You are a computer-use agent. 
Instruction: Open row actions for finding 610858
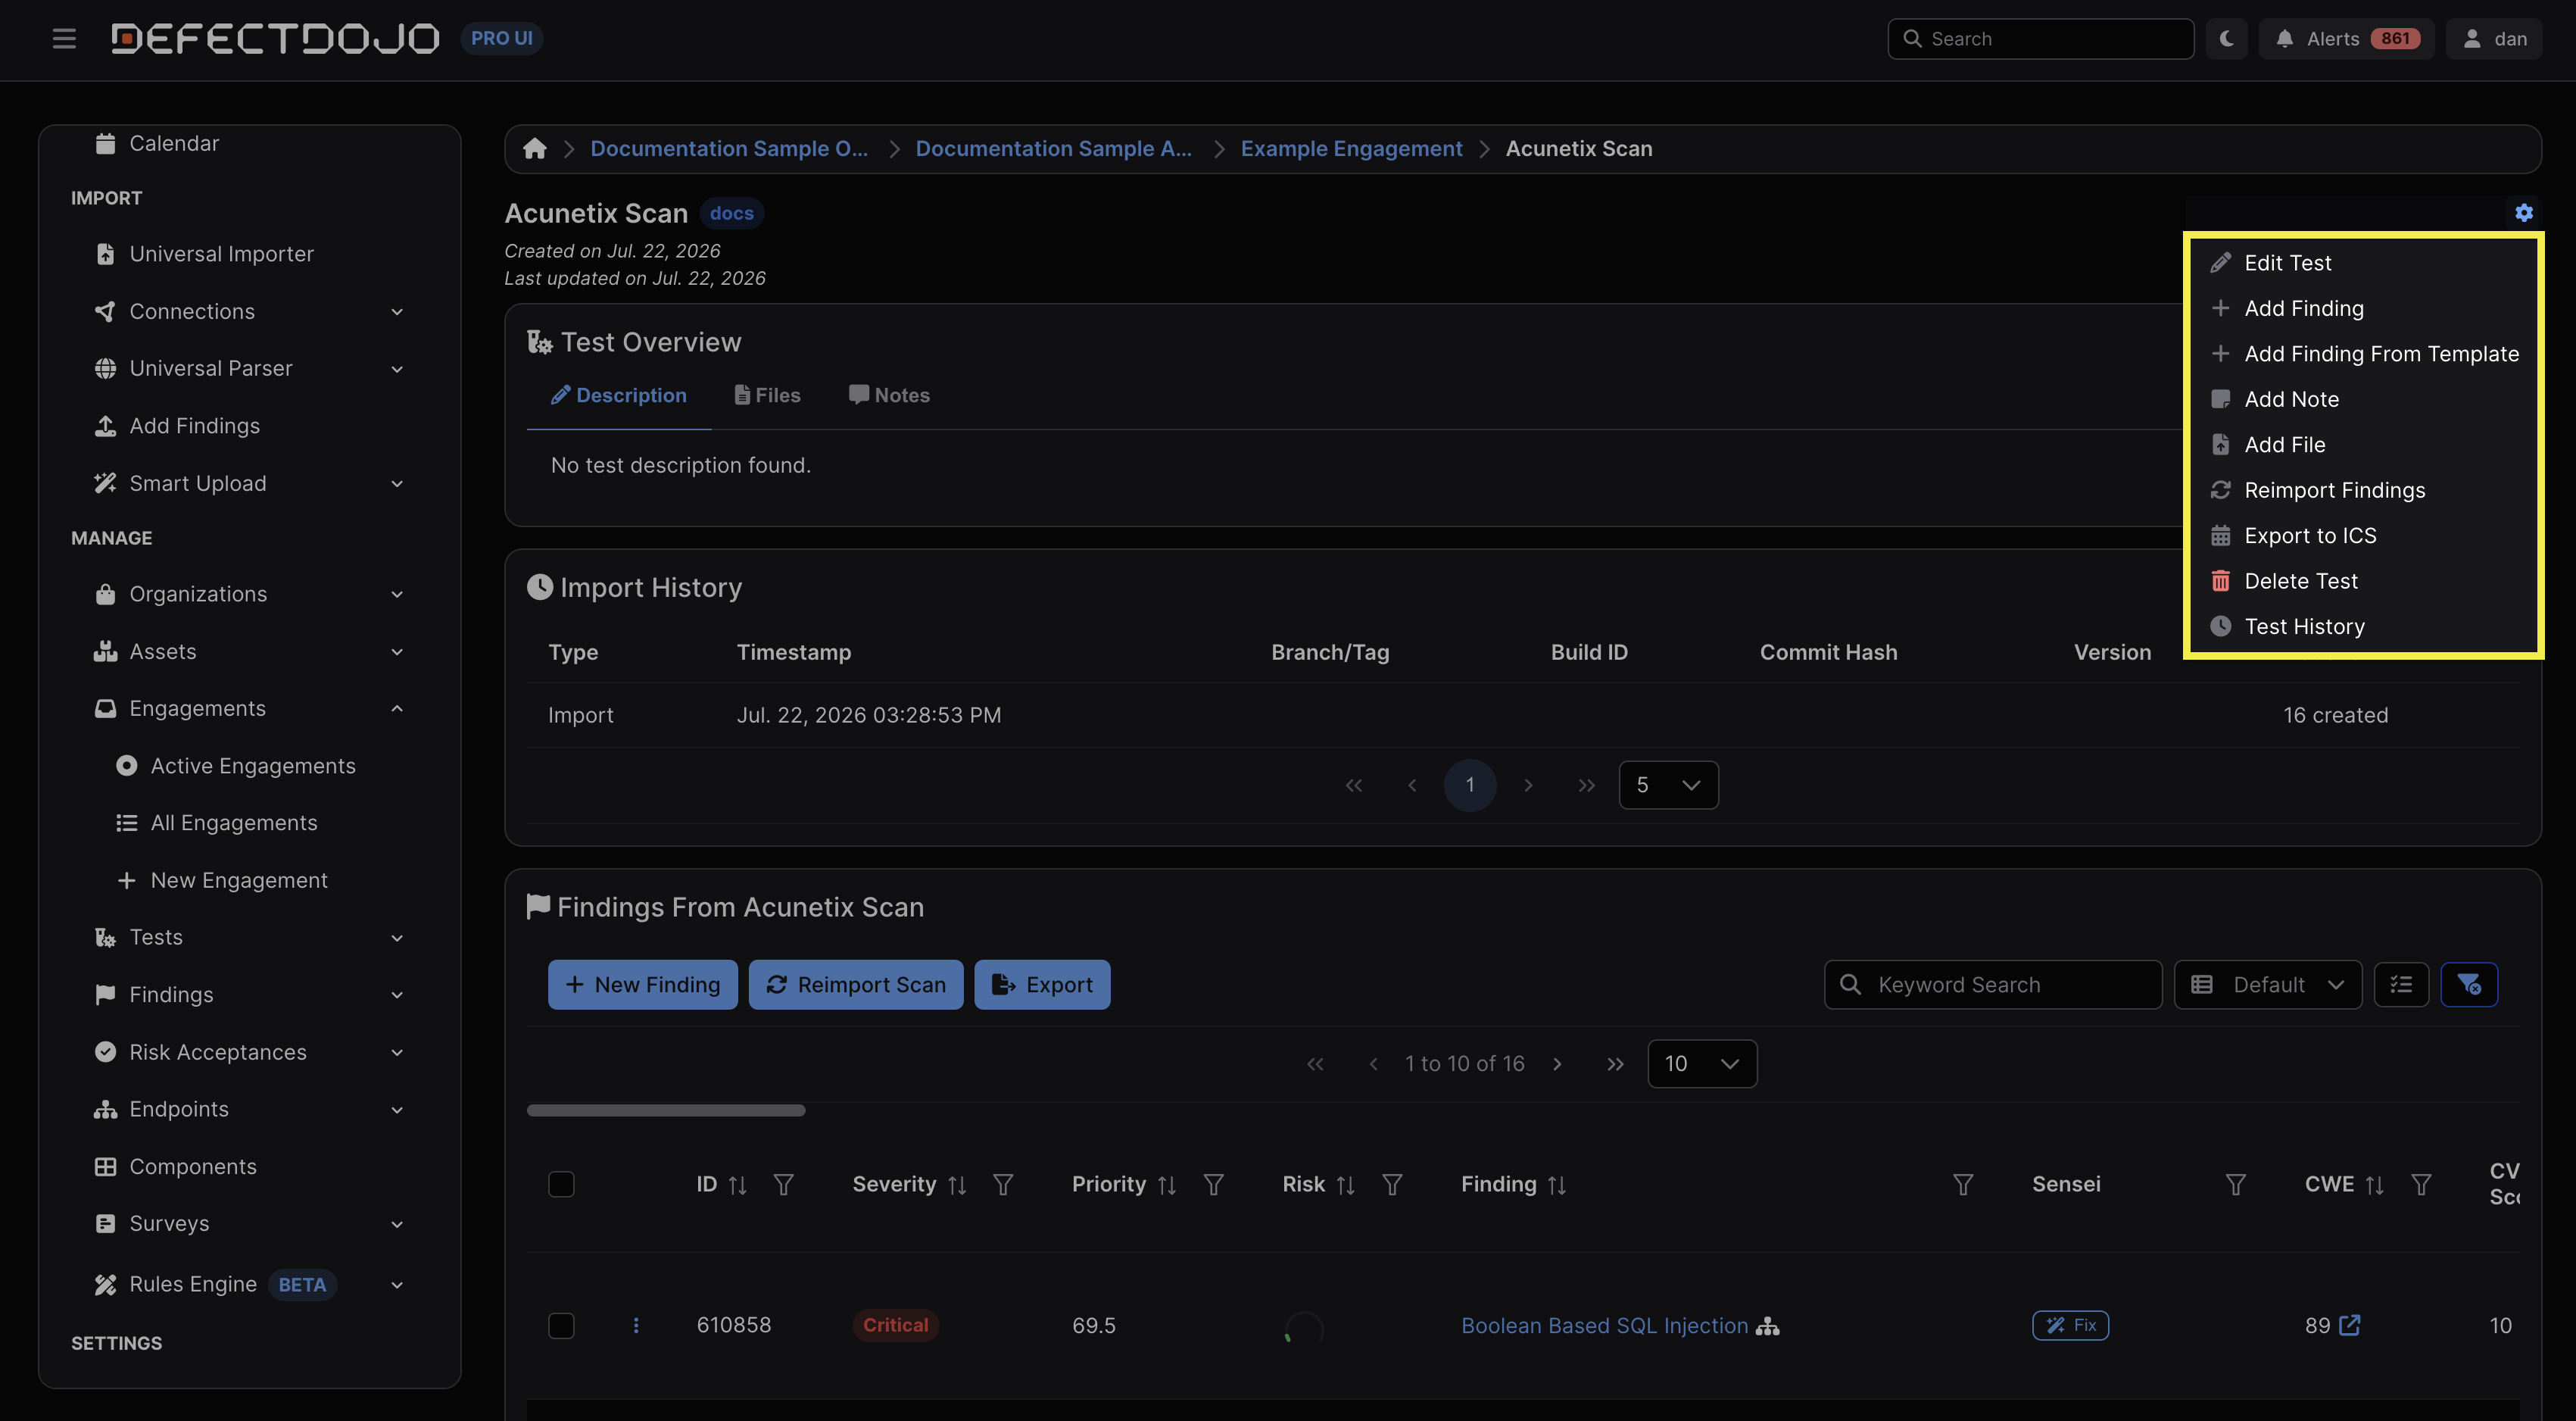636,1325
